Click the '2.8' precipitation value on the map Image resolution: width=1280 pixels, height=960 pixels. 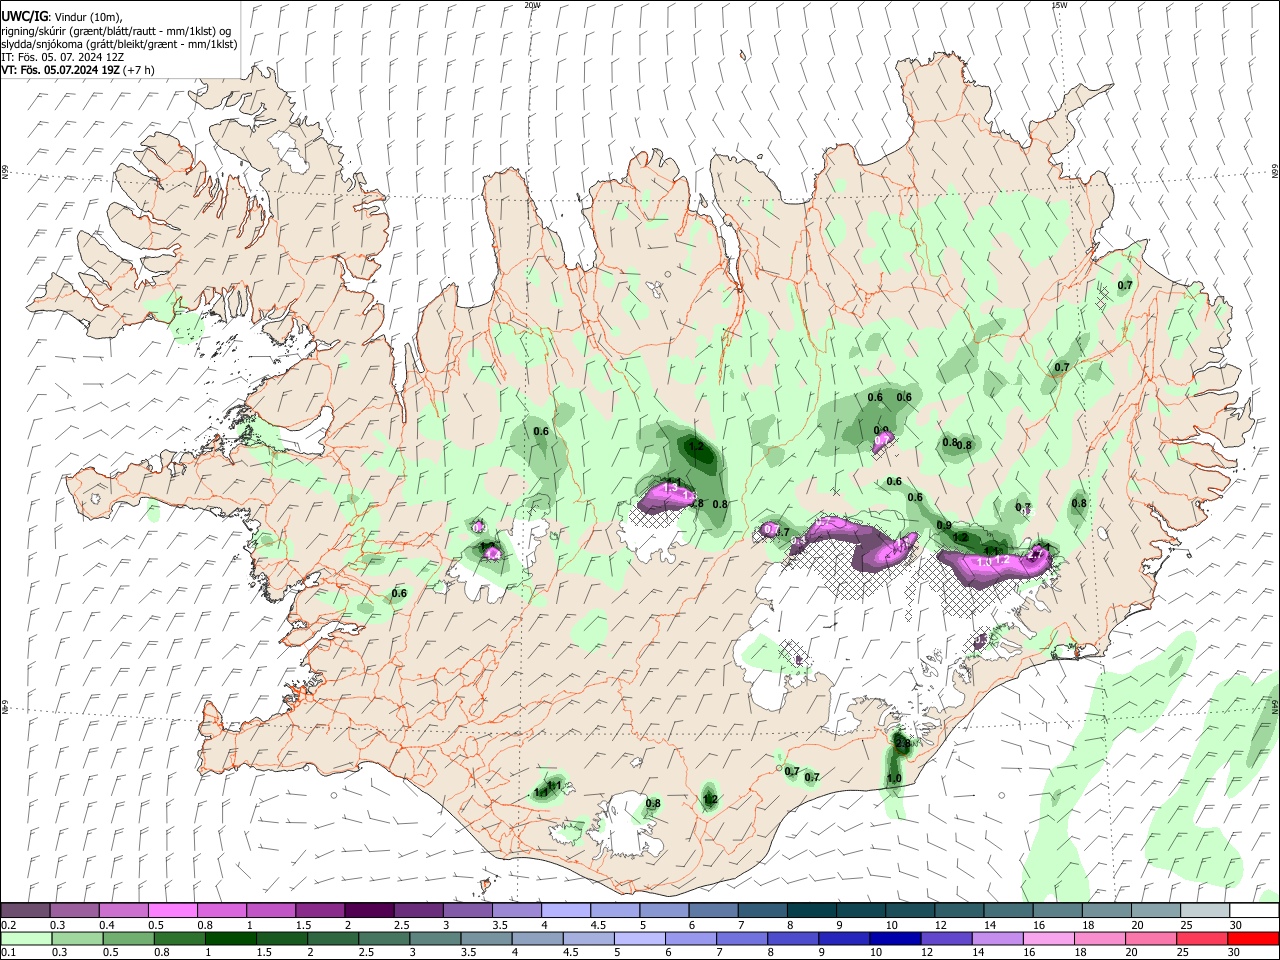click(902, 743)
